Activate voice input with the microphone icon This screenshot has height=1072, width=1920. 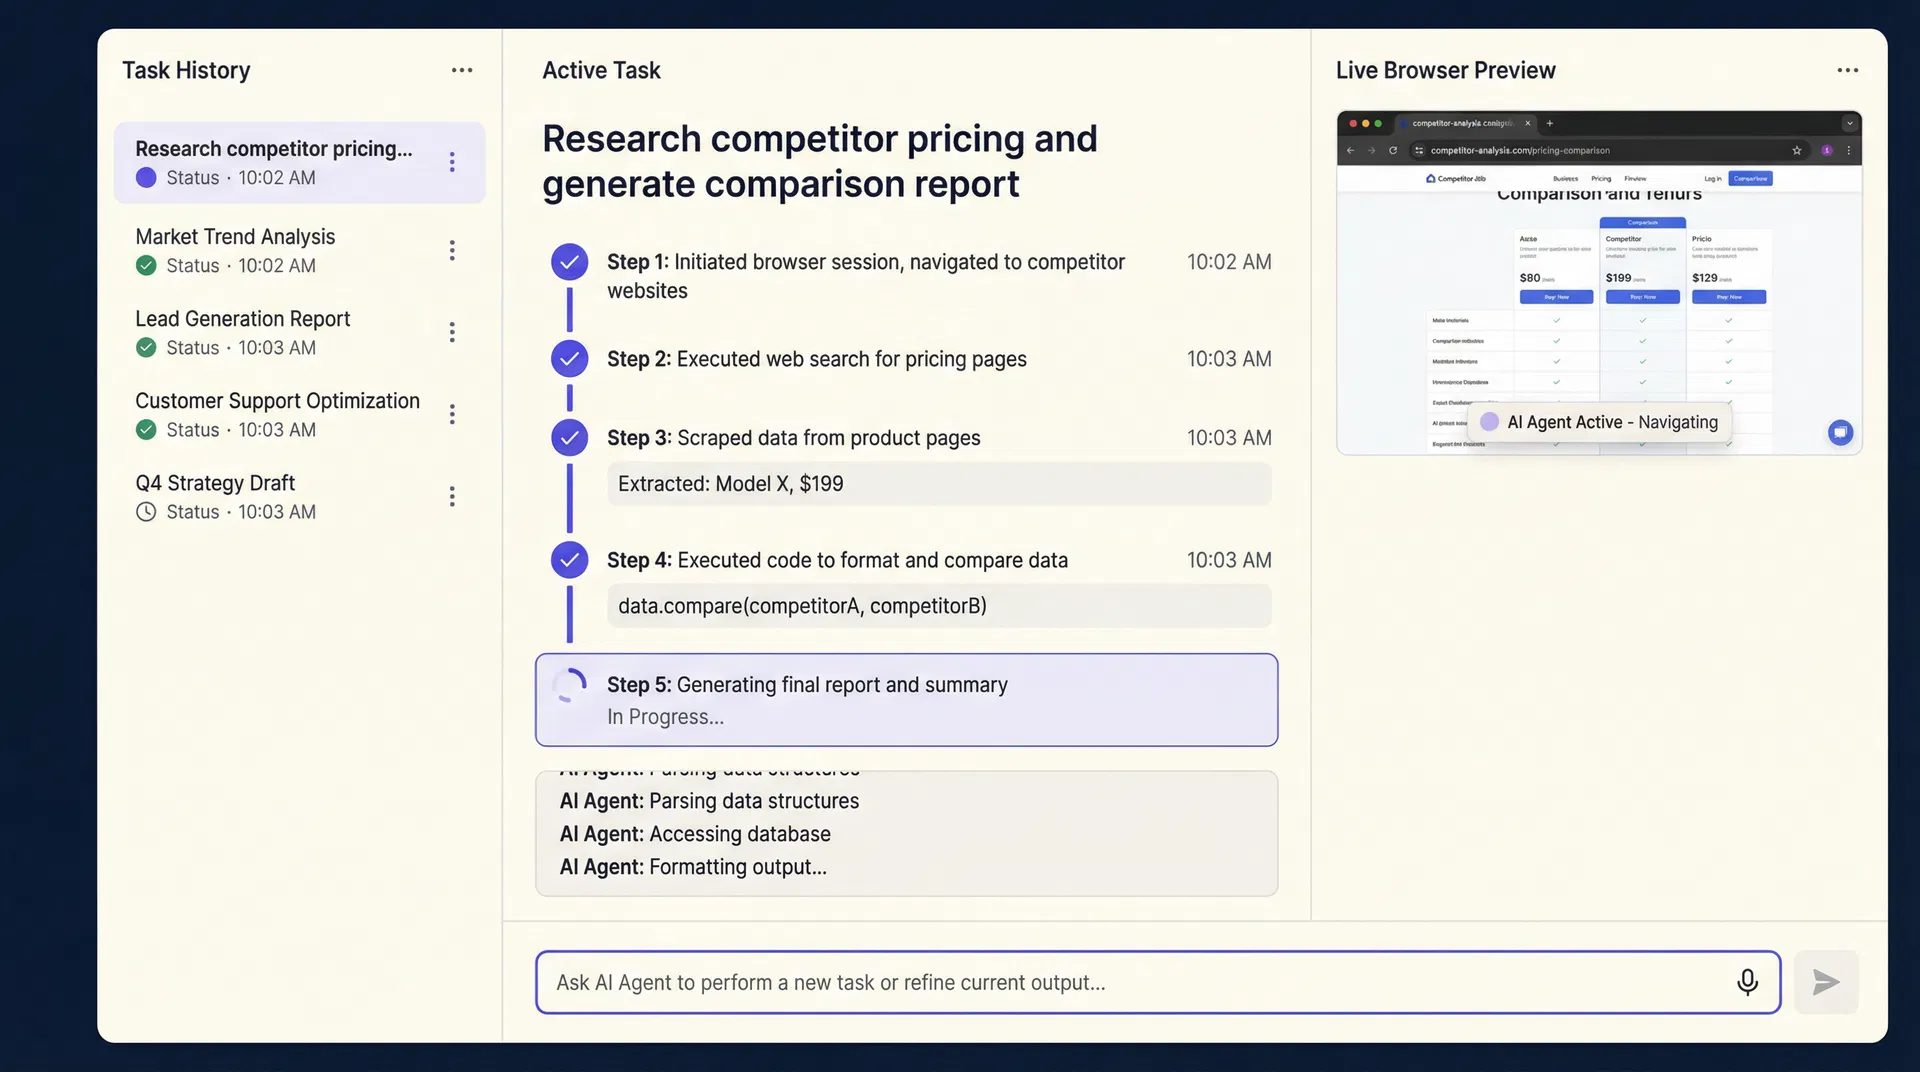[1747, 982]
